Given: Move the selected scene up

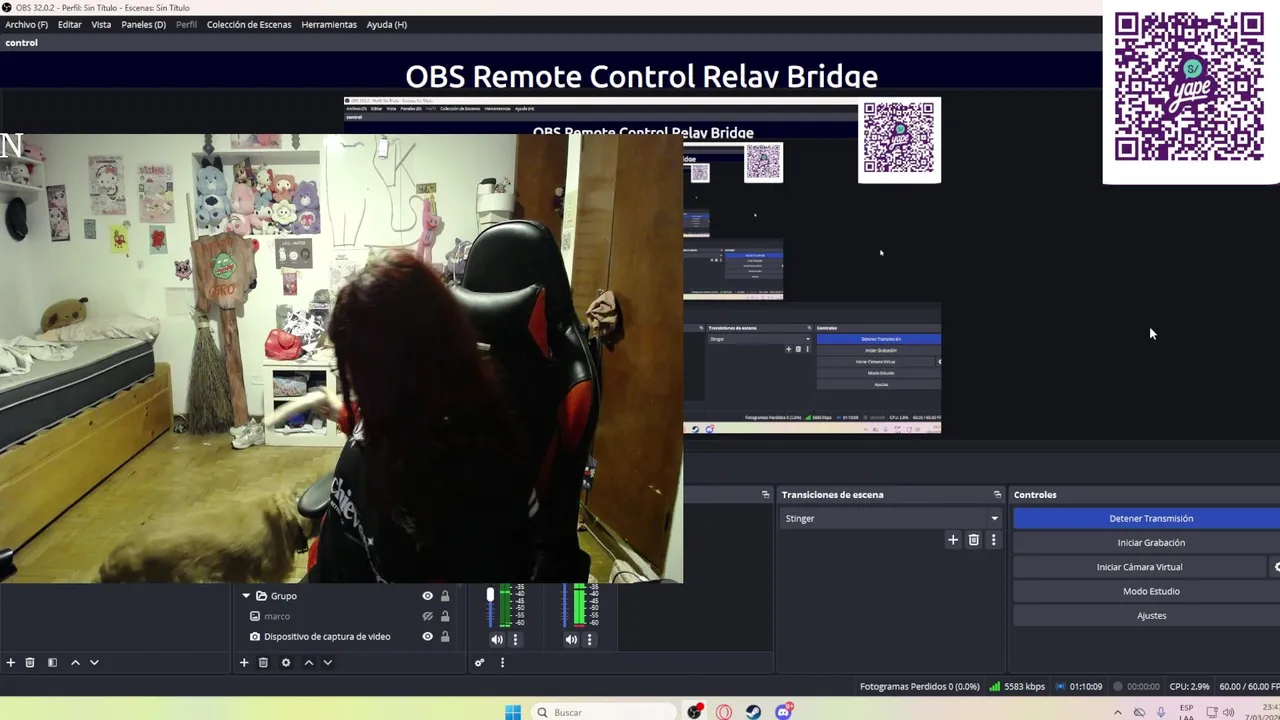Looking at the screenshot, I should [75, 662].
